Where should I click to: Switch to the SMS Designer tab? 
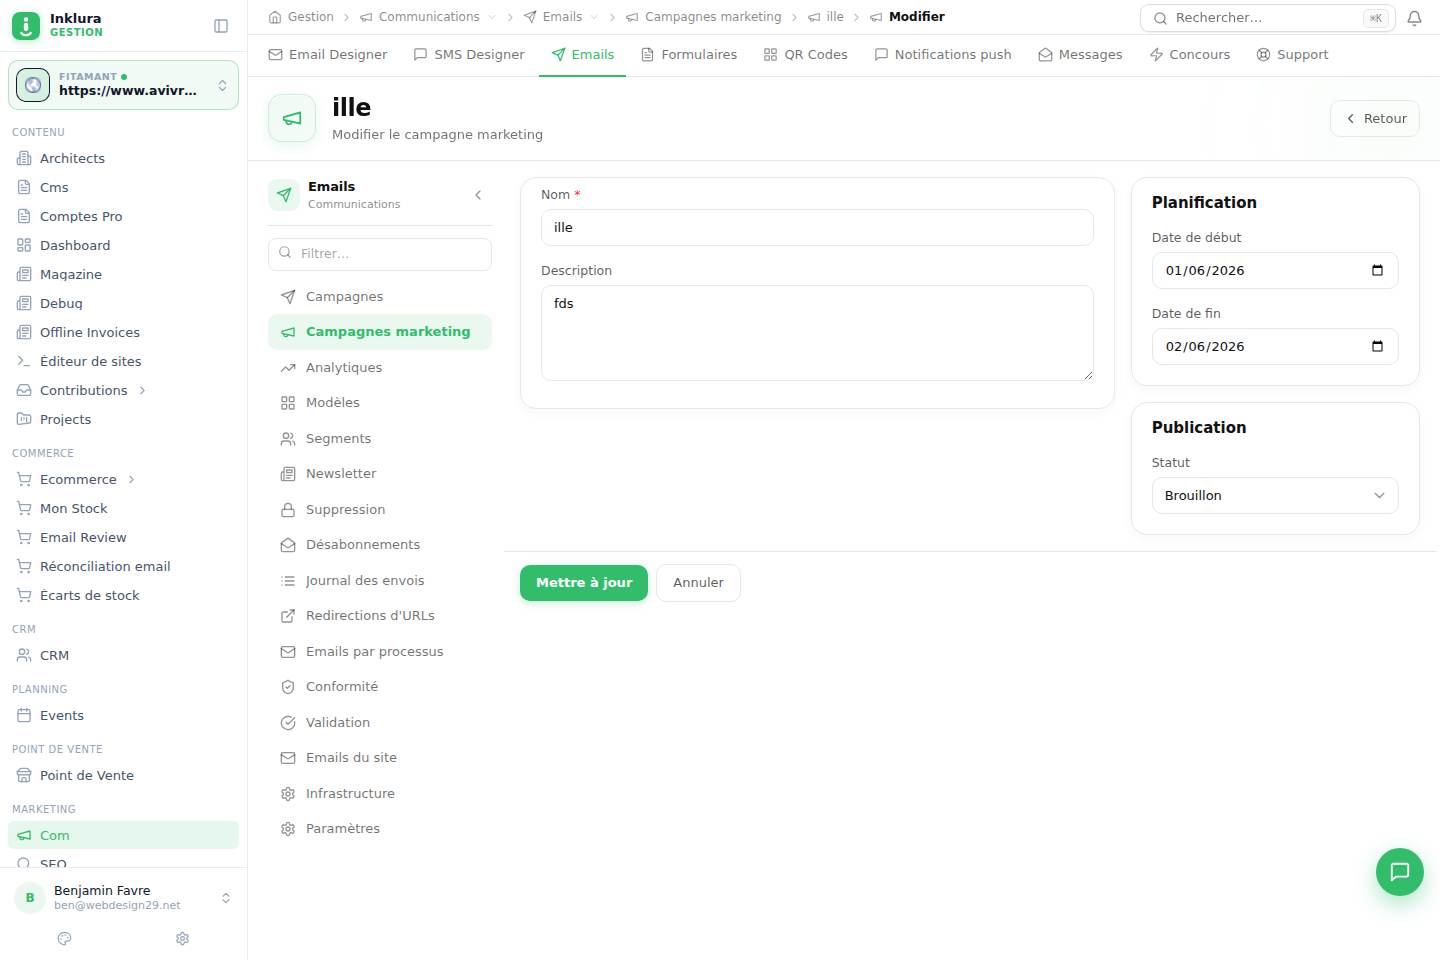(469, 54)
